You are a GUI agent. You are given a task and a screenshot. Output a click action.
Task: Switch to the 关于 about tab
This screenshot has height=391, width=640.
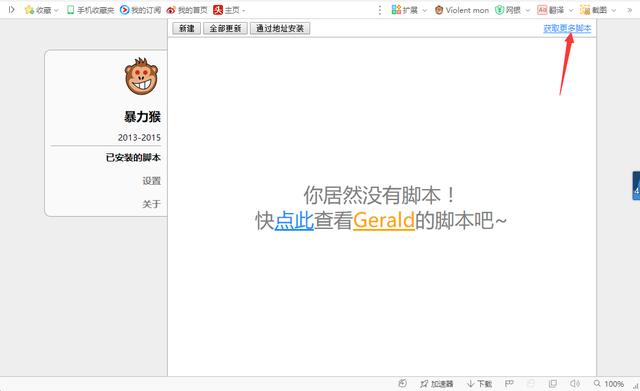coord(151,204)
